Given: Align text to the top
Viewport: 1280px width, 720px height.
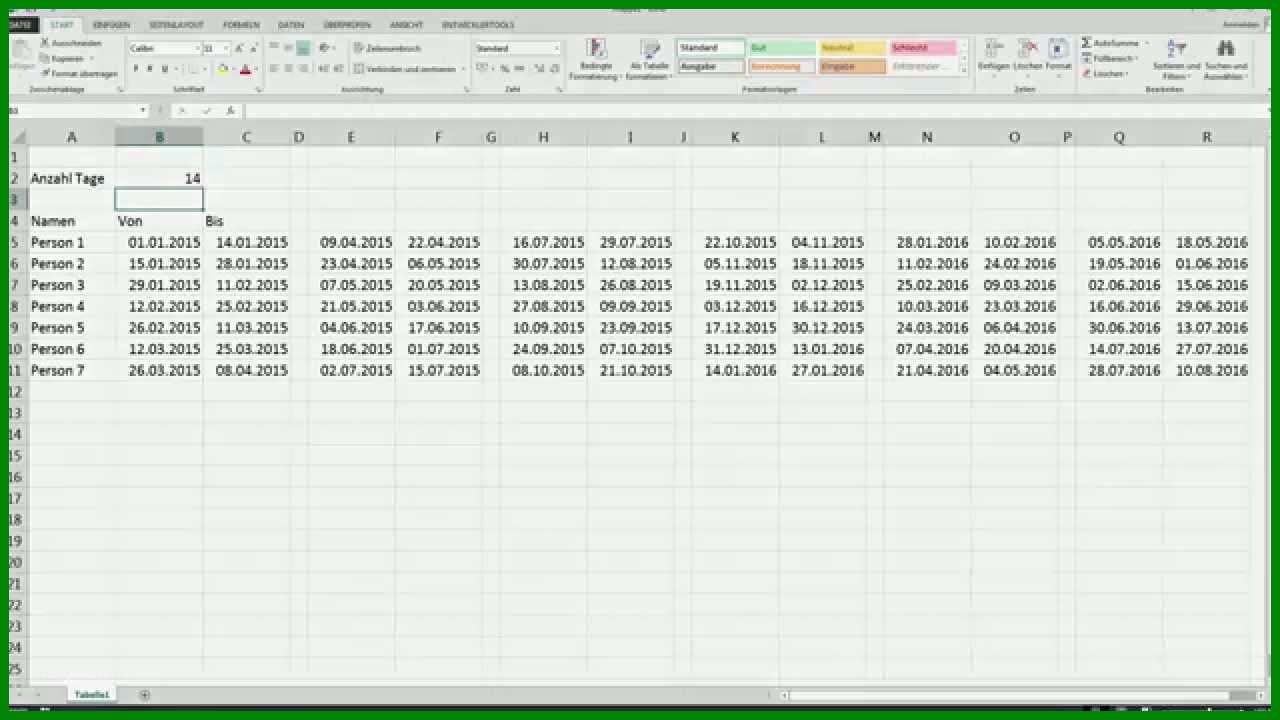Looking at the screenshot, I should tap(274, 48).
